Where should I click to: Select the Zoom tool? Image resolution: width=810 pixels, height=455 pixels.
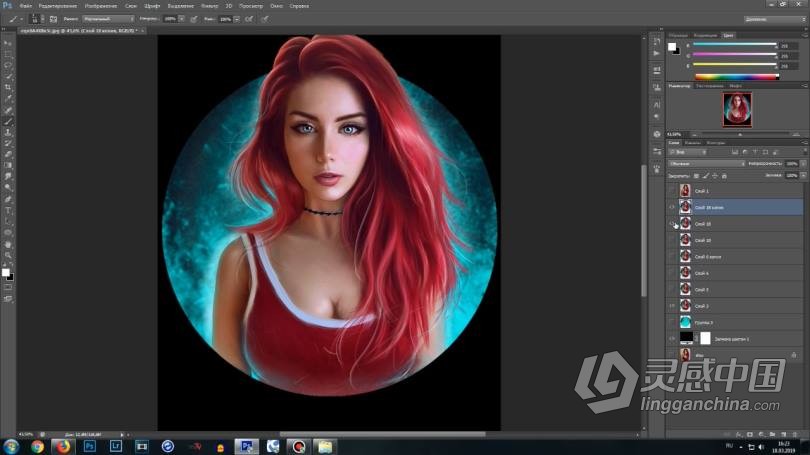coord(8,255)
